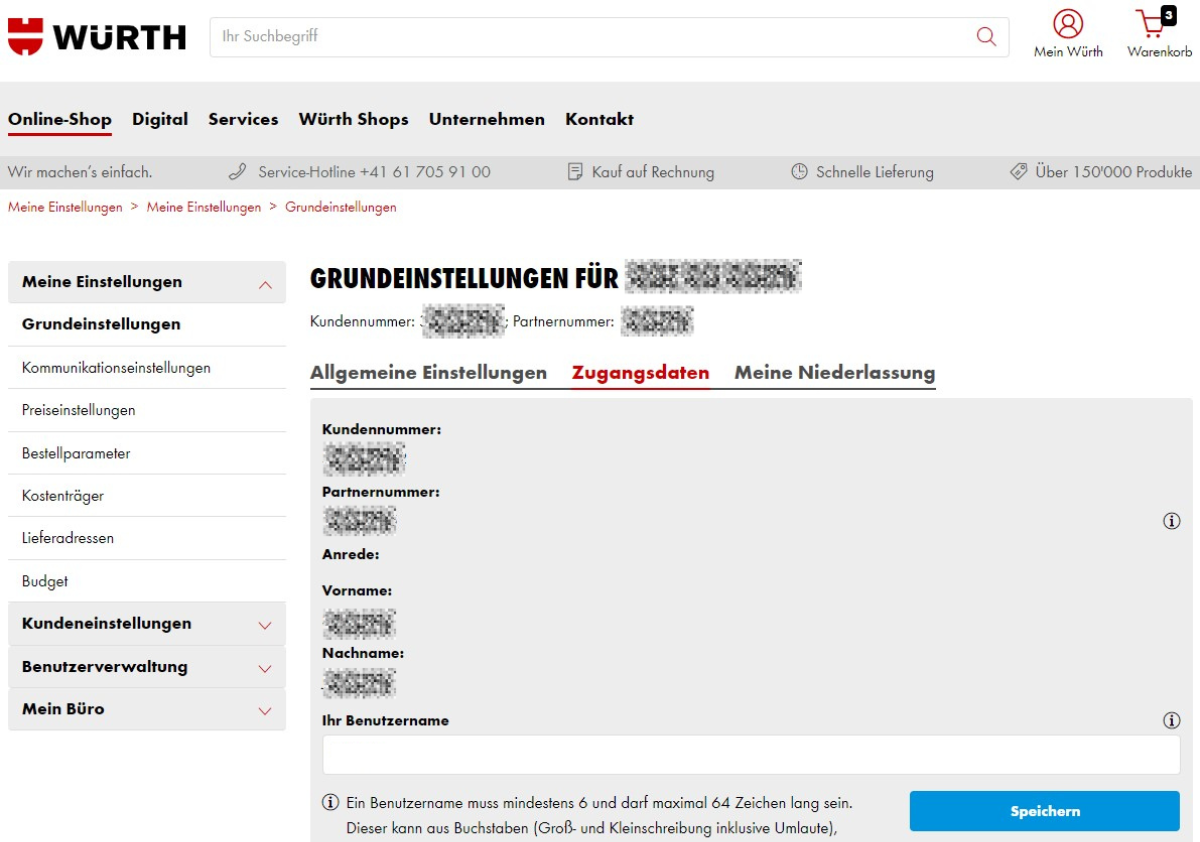Viewport: 1200px width, 842px height.
Task: Open Preiseinstellungen in the sidebar
Action: pos(147,411)
